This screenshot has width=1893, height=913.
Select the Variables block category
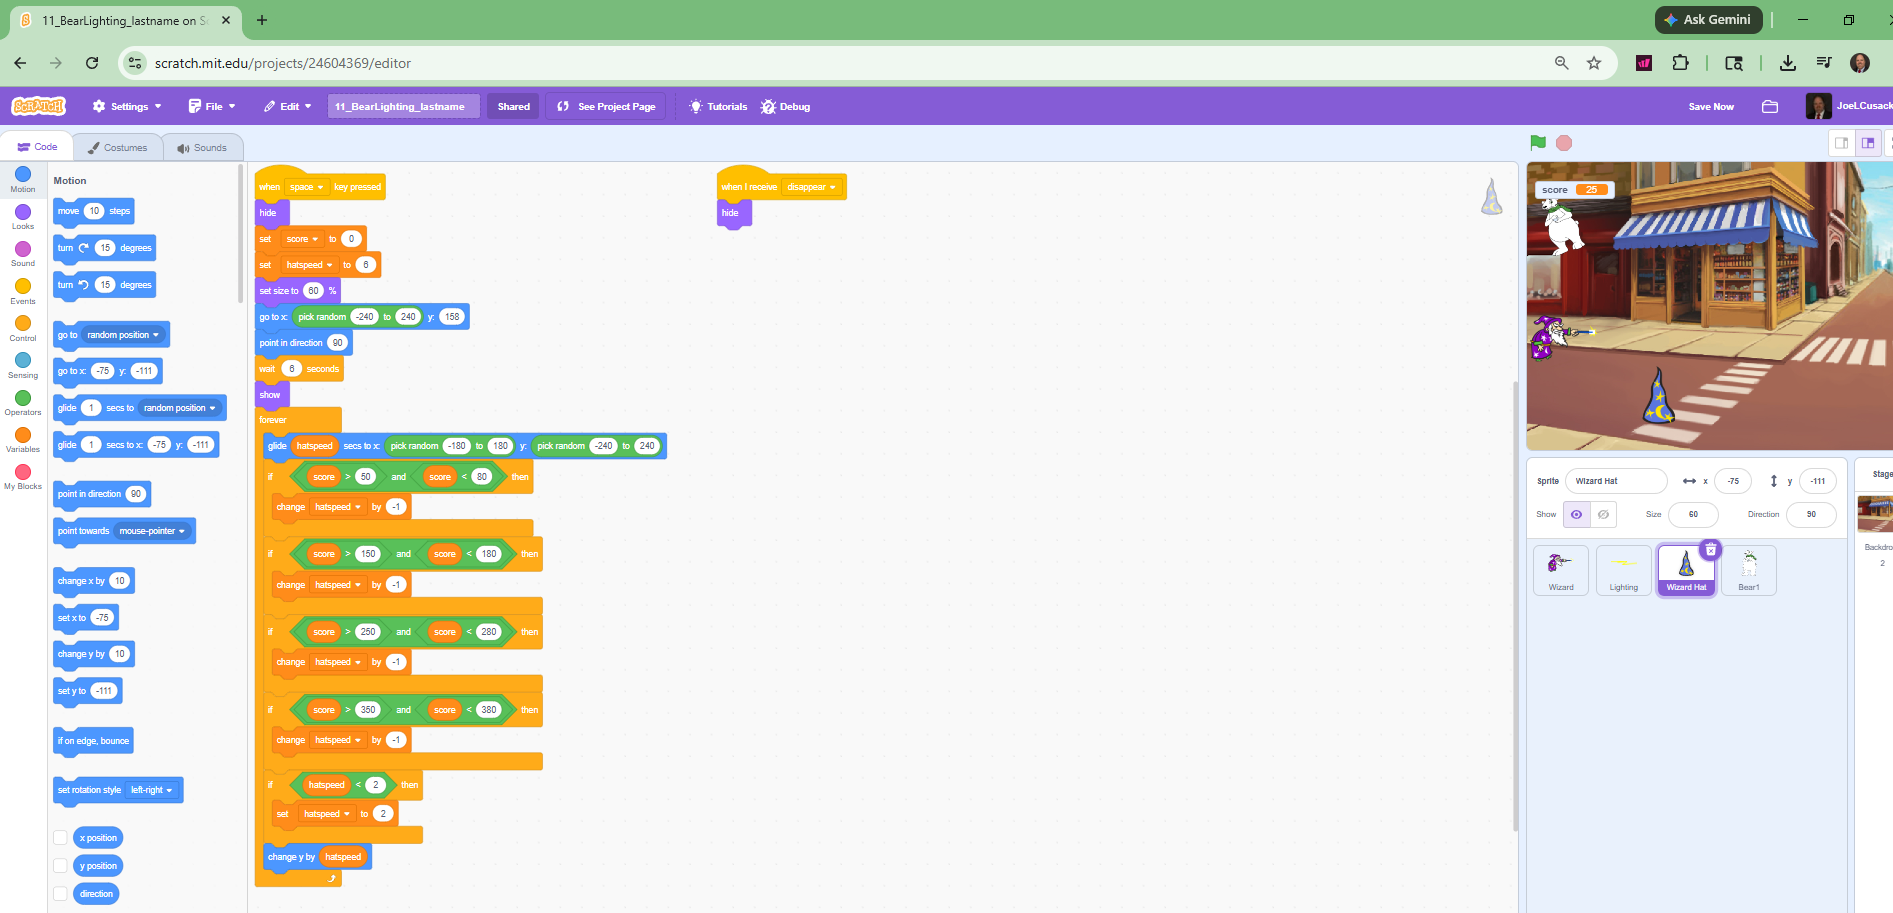pos(23,440)
